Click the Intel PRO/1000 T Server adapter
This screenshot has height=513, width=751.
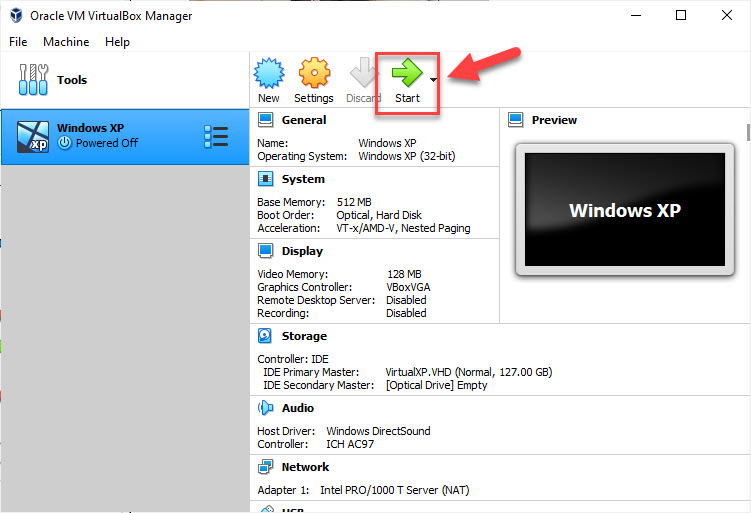pos(395,490)
